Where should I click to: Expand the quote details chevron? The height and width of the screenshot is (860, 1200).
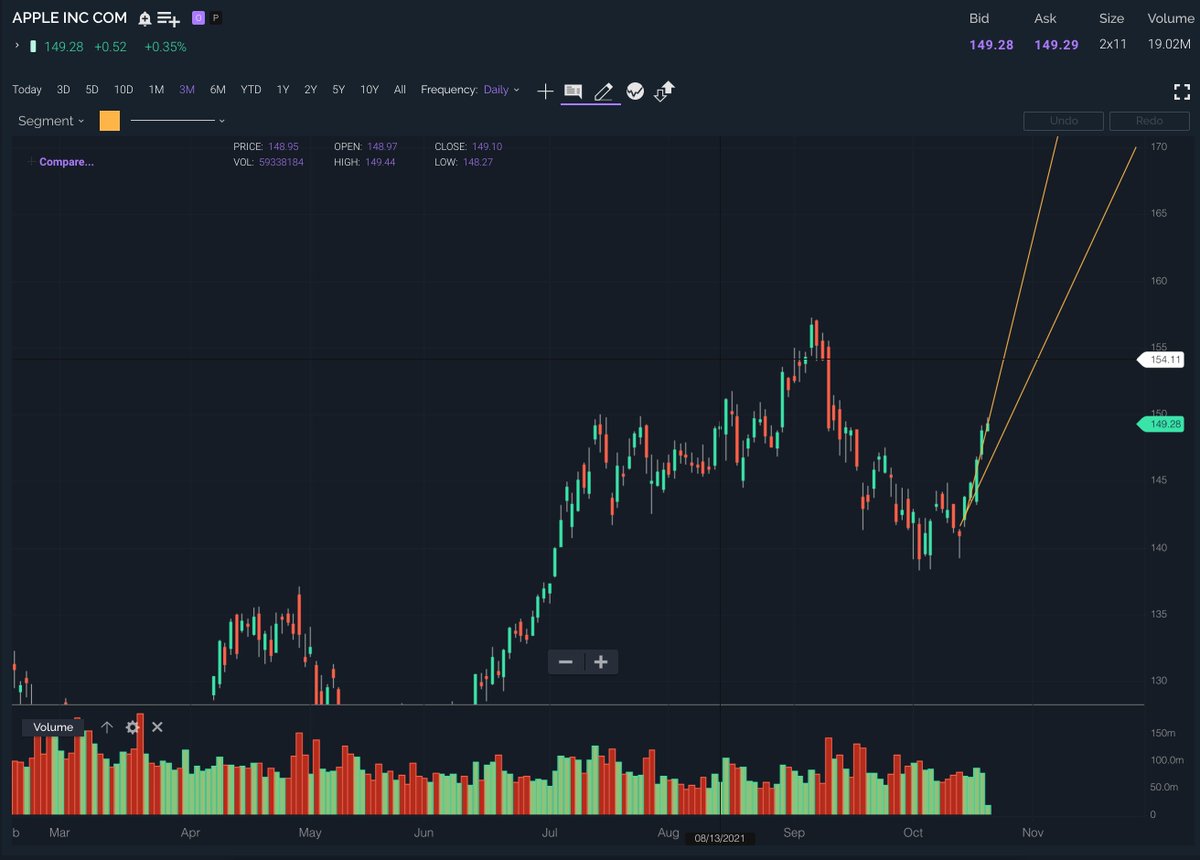(17, 46)
